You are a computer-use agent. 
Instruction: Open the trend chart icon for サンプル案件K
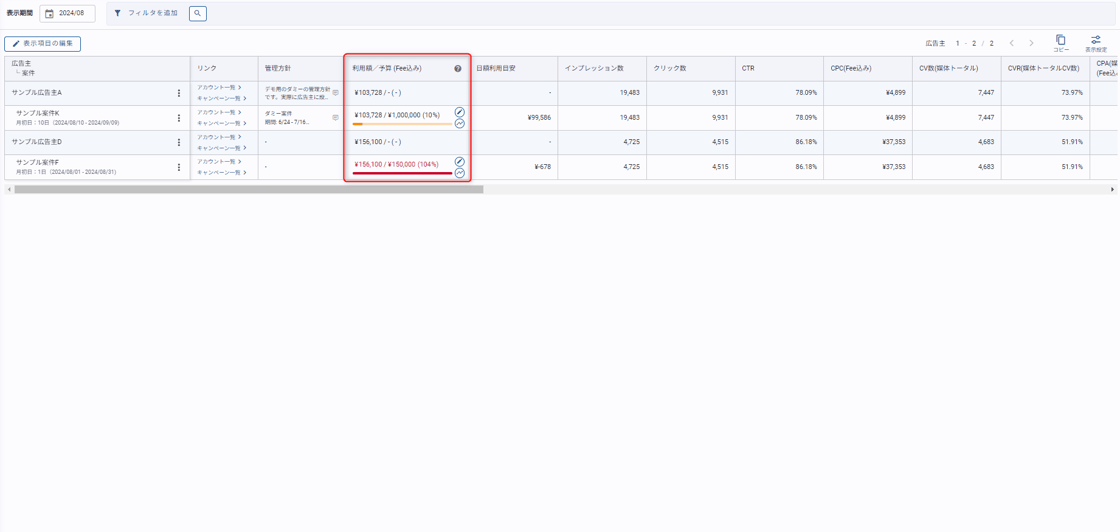click(460, 124)
